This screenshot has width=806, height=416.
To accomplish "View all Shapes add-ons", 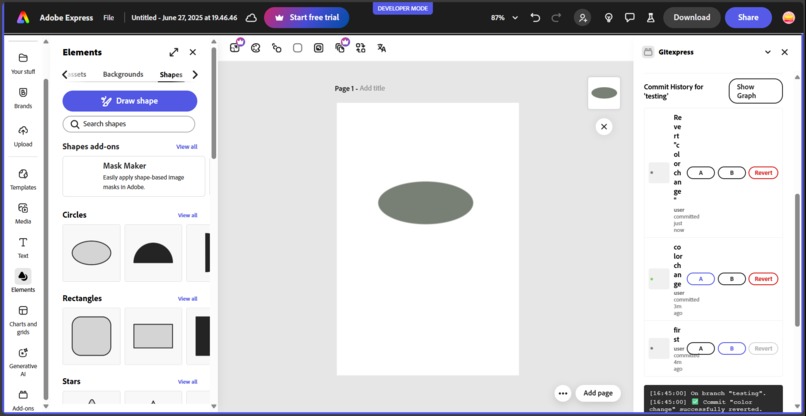I will pos(187,147).
